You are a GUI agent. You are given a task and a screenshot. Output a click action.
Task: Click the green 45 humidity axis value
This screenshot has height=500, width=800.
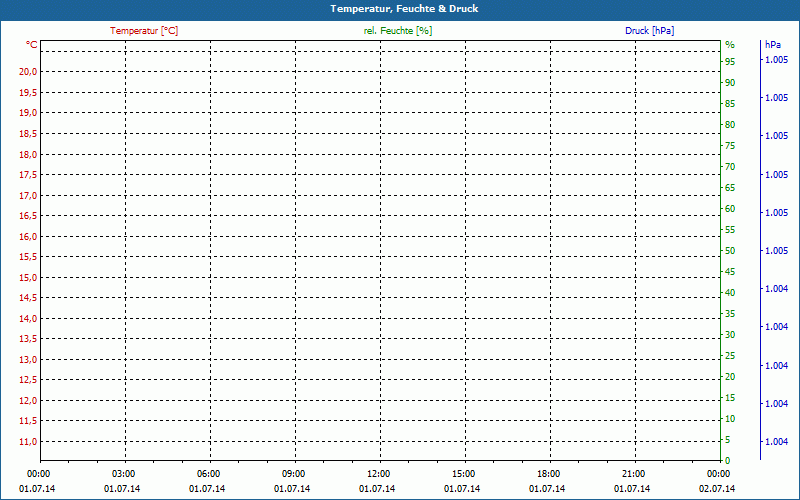[x=730, y=272]
